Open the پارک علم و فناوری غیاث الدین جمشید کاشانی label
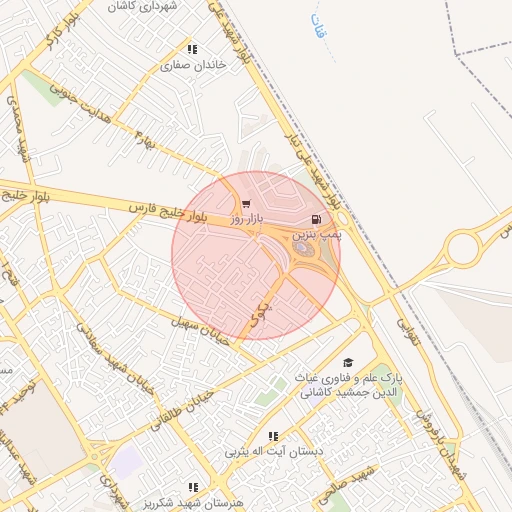Screen dimensions: 512x512 [348, 385]
